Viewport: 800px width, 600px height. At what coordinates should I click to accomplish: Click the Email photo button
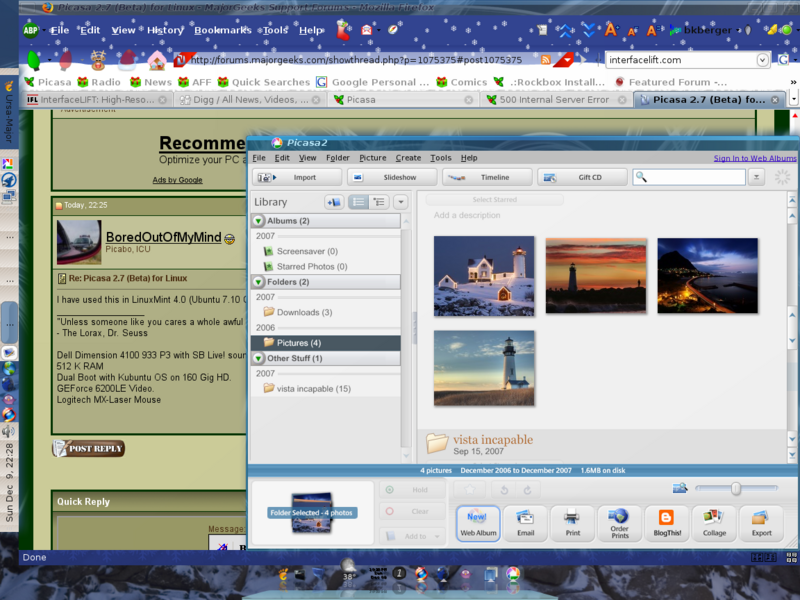[525, 522]
